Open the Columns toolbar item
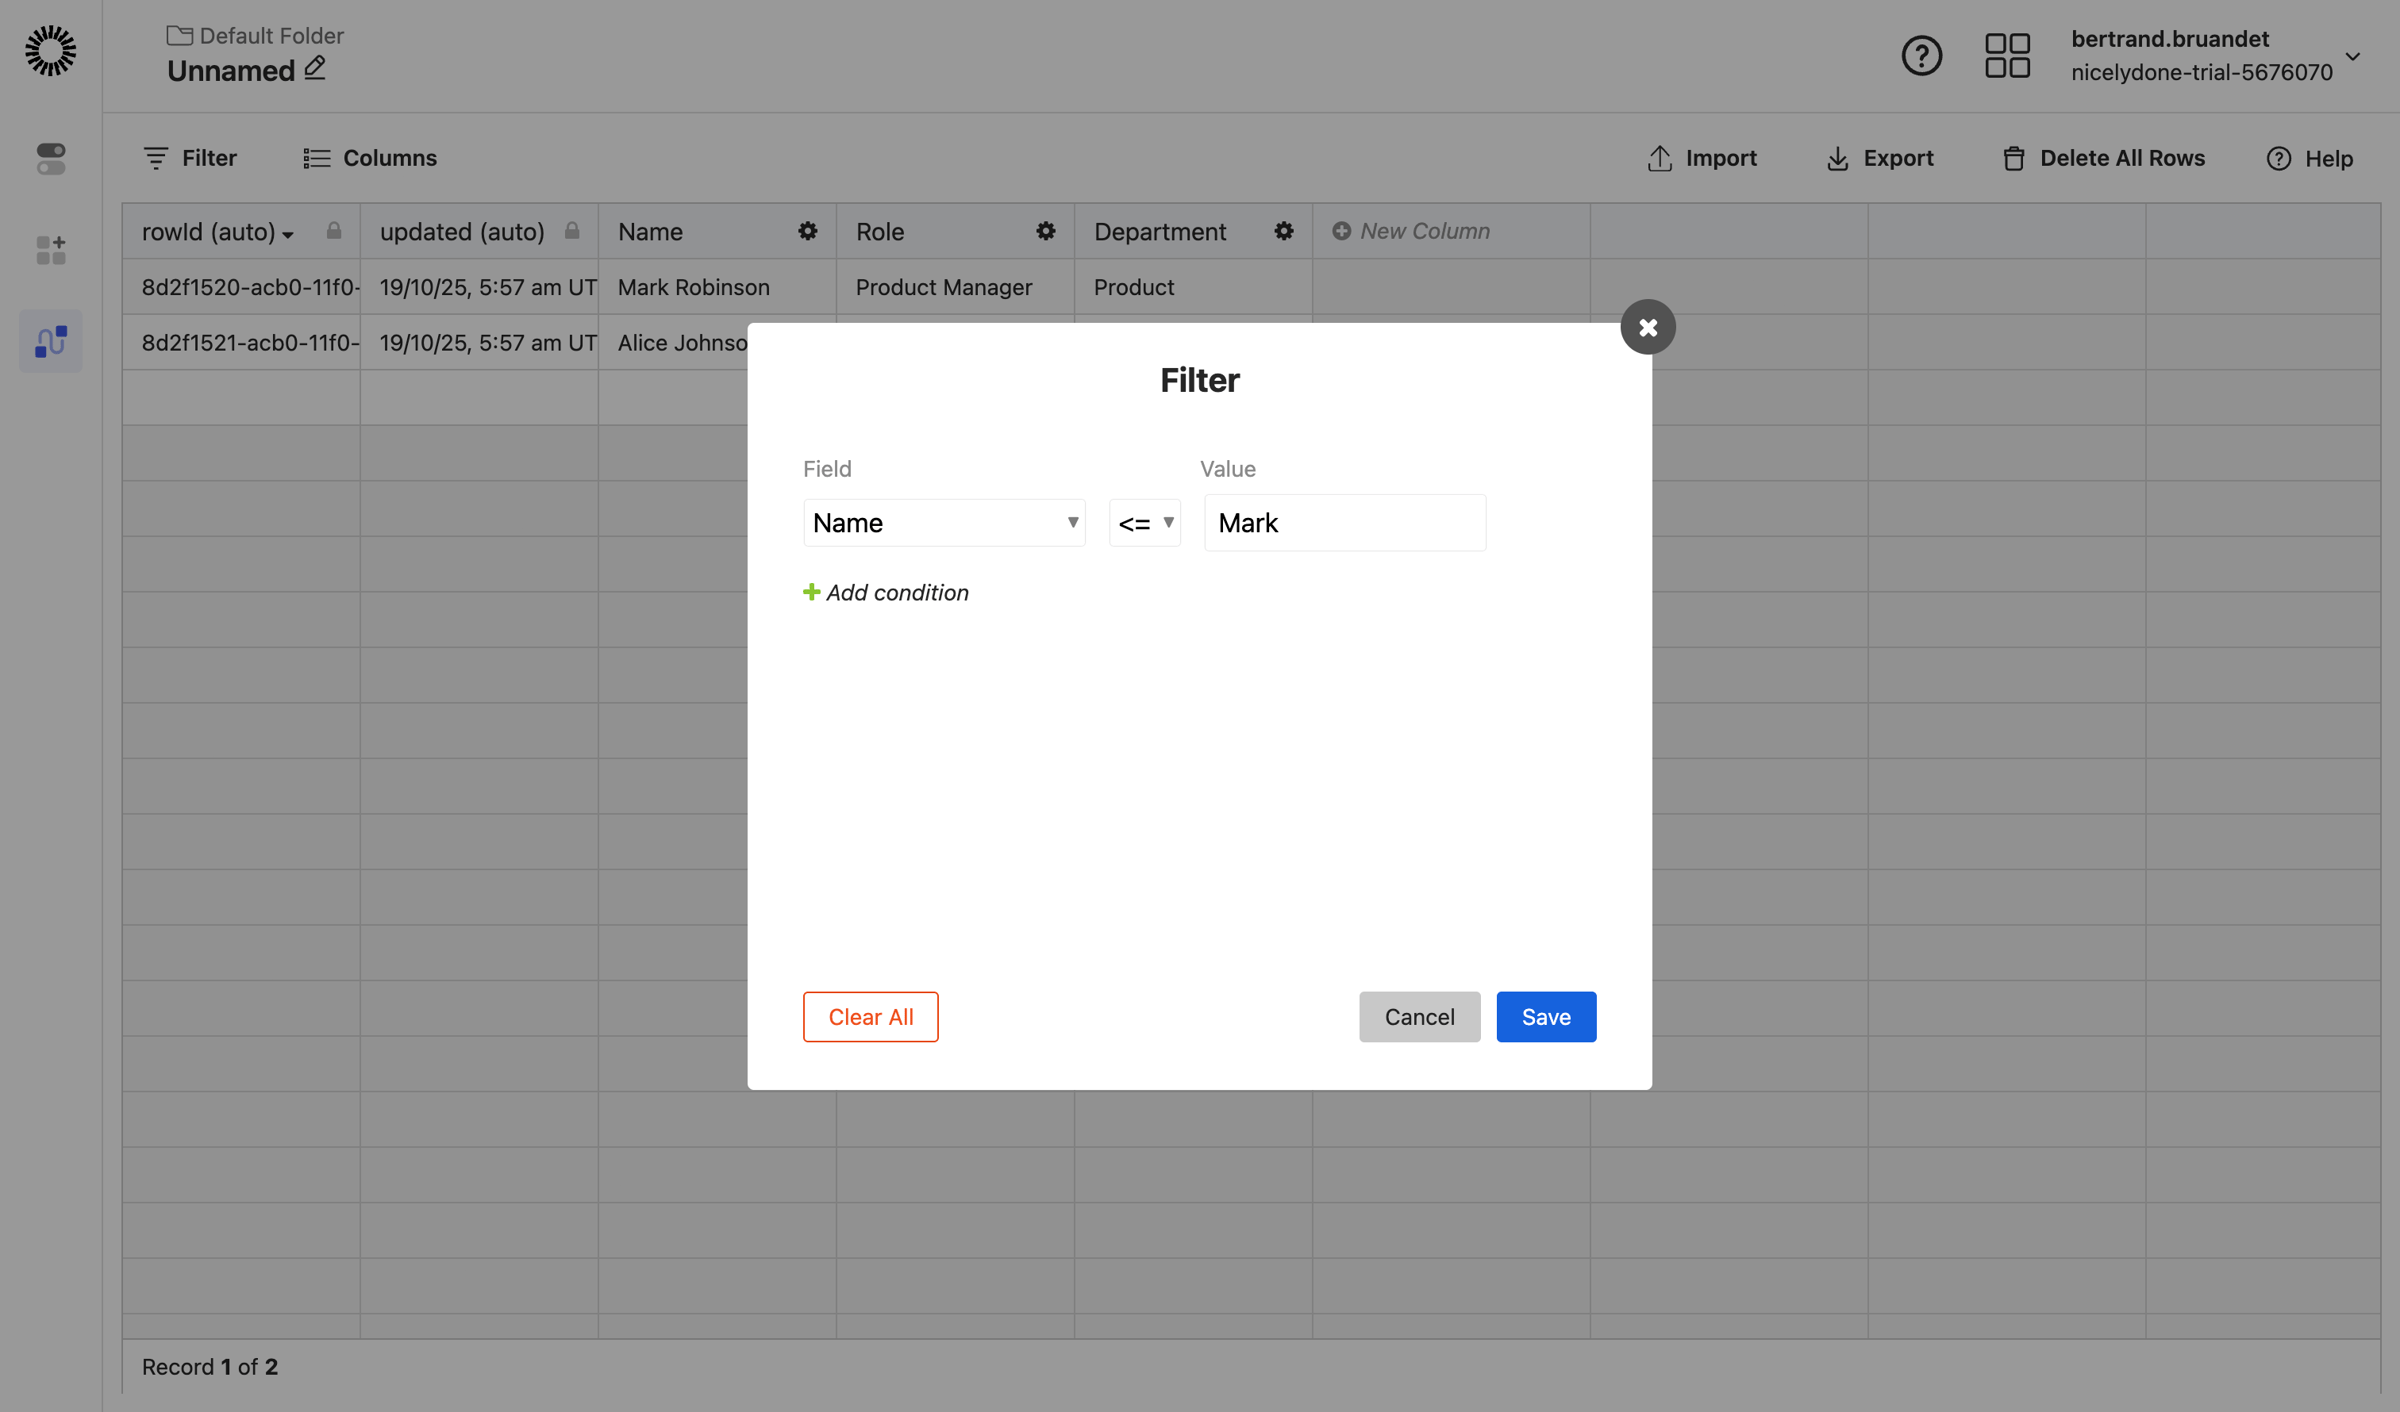Image resolution: width=2400 pixels, height=1412 pixels. point(370,158)
